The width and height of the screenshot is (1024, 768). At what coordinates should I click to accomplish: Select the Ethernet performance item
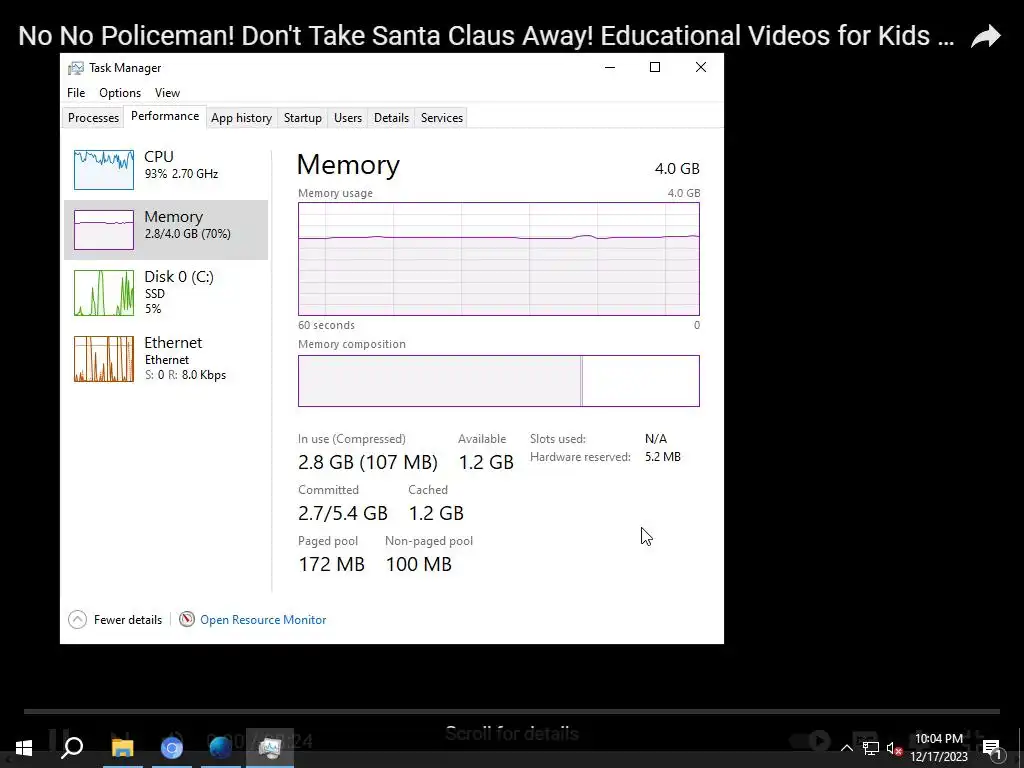166,359
